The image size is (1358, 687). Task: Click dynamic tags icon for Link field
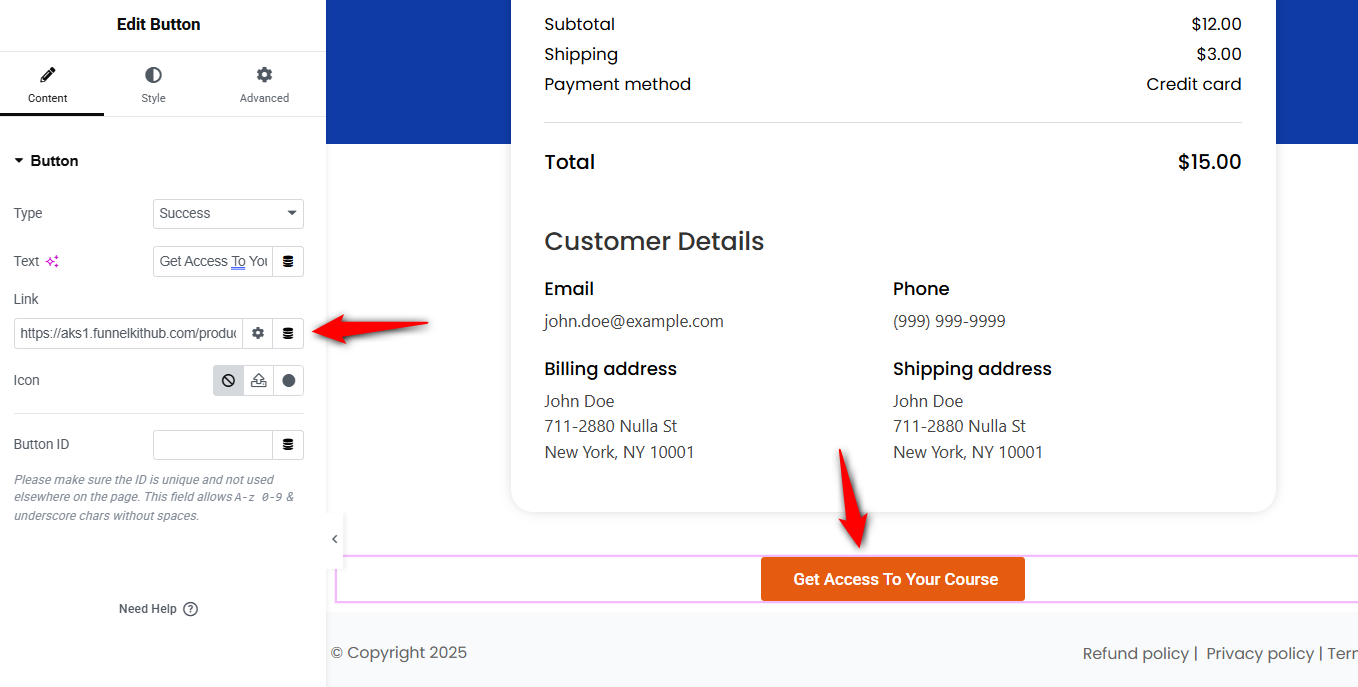(x=288, y=333)
